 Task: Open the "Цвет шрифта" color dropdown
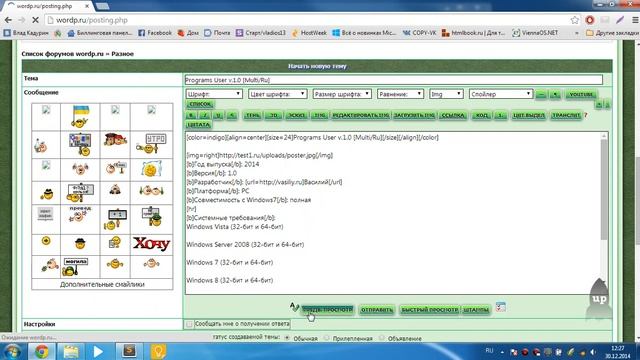278,94
